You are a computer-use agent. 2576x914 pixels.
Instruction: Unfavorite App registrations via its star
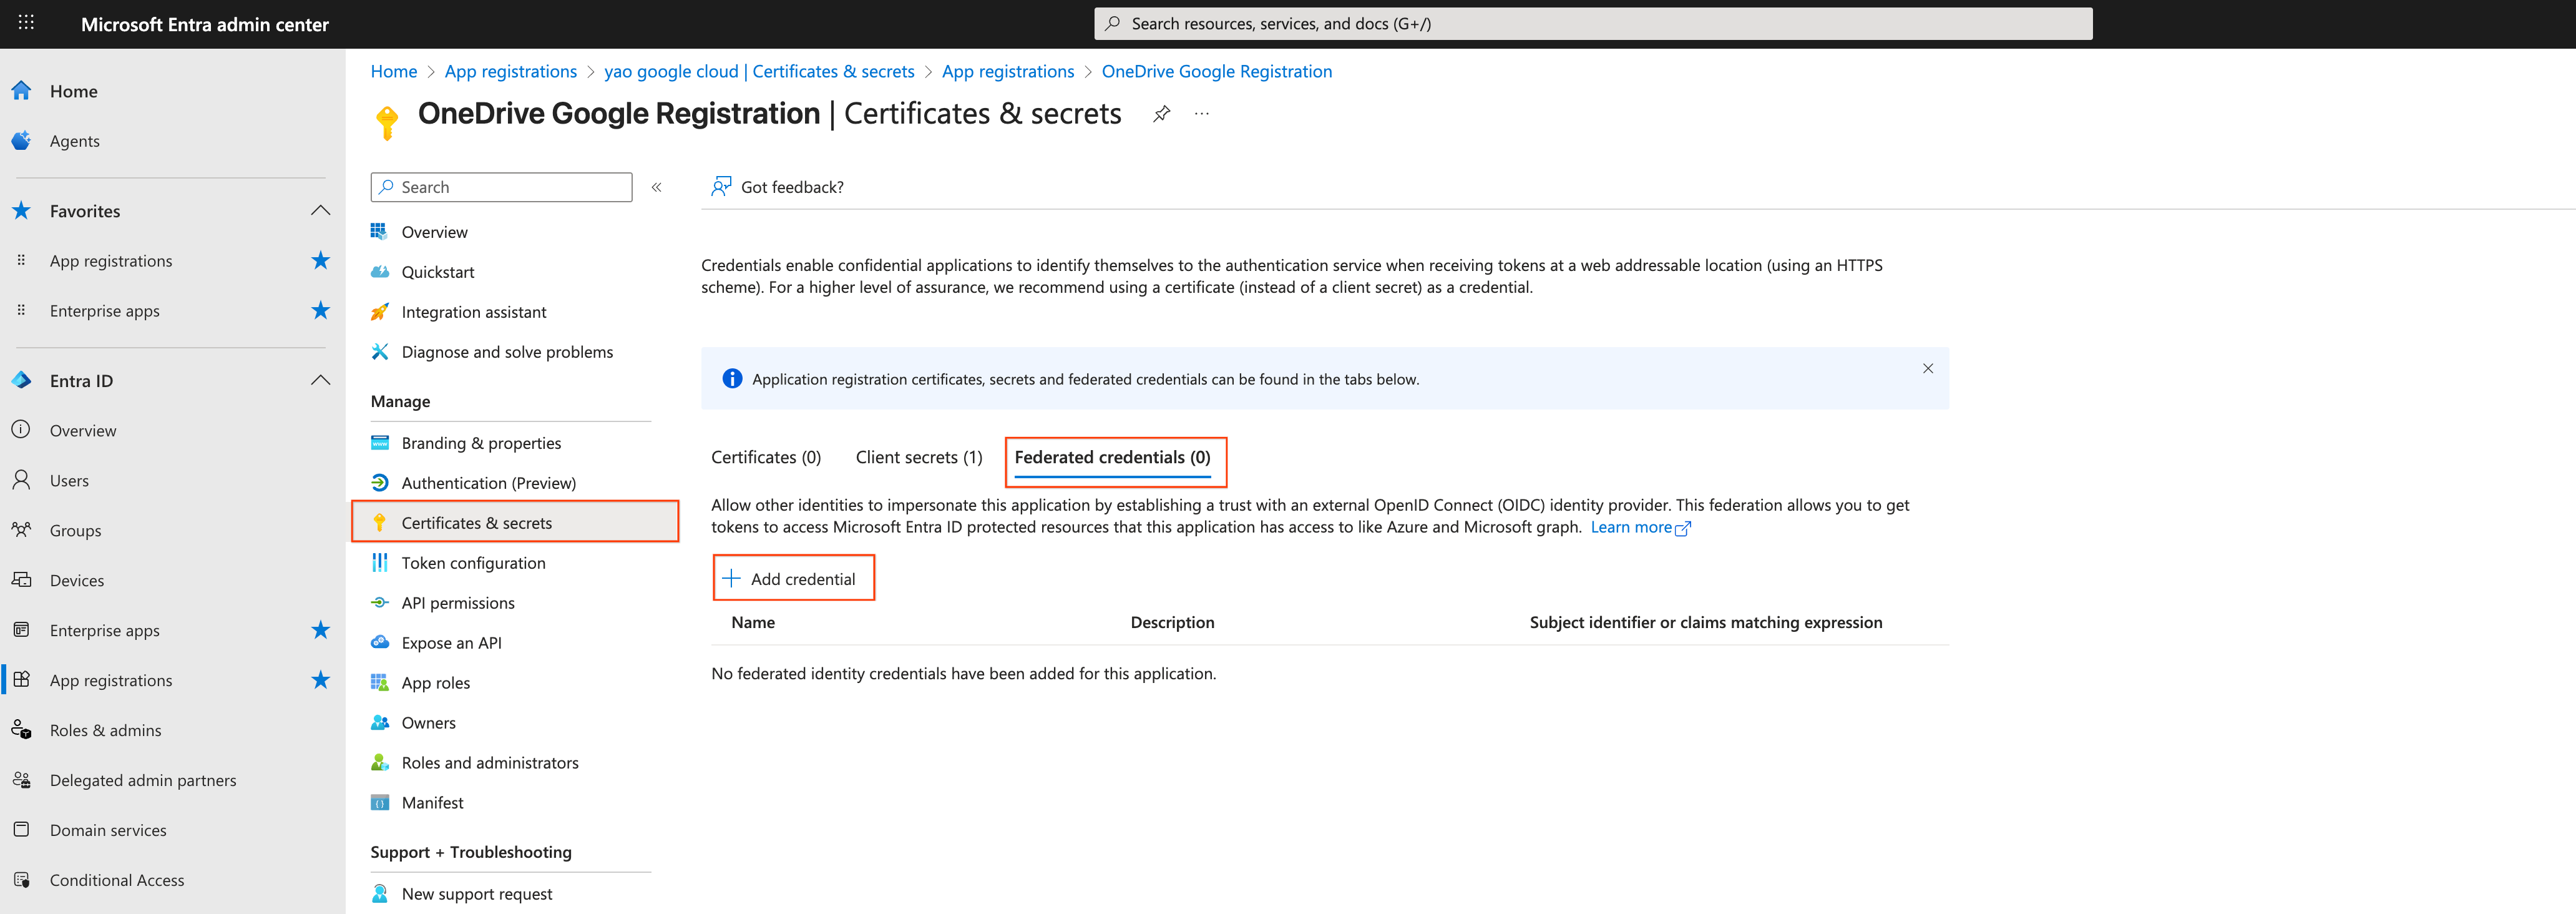click(321, 260)
